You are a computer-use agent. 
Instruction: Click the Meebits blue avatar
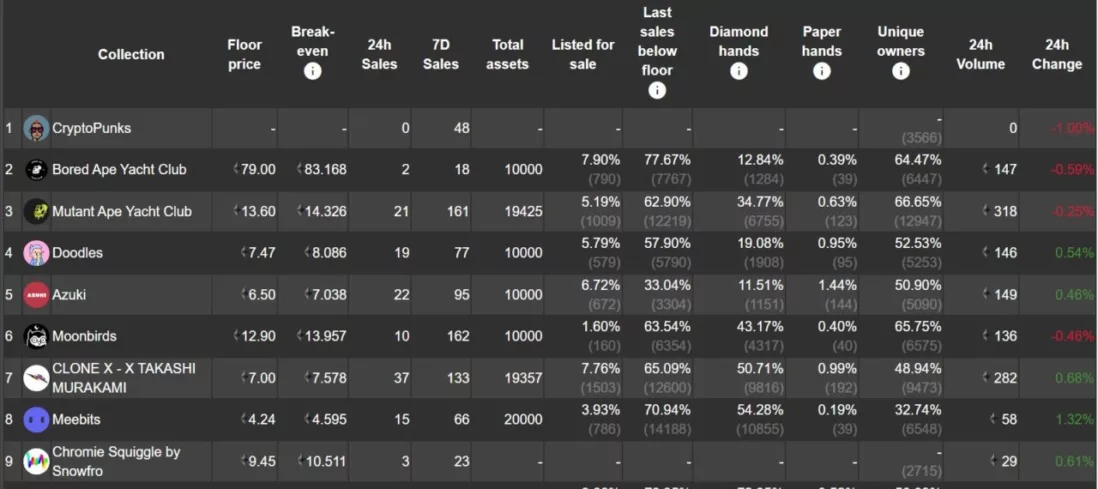tap(36, 420)
